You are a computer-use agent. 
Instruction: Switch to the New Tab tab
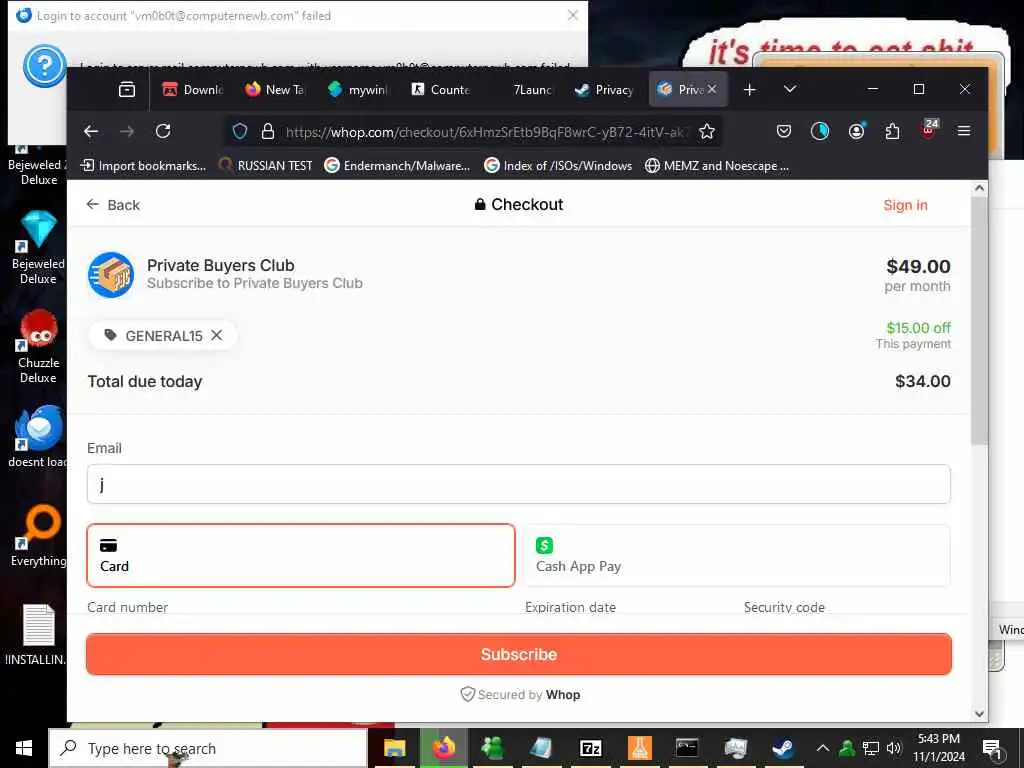(274, 89)
